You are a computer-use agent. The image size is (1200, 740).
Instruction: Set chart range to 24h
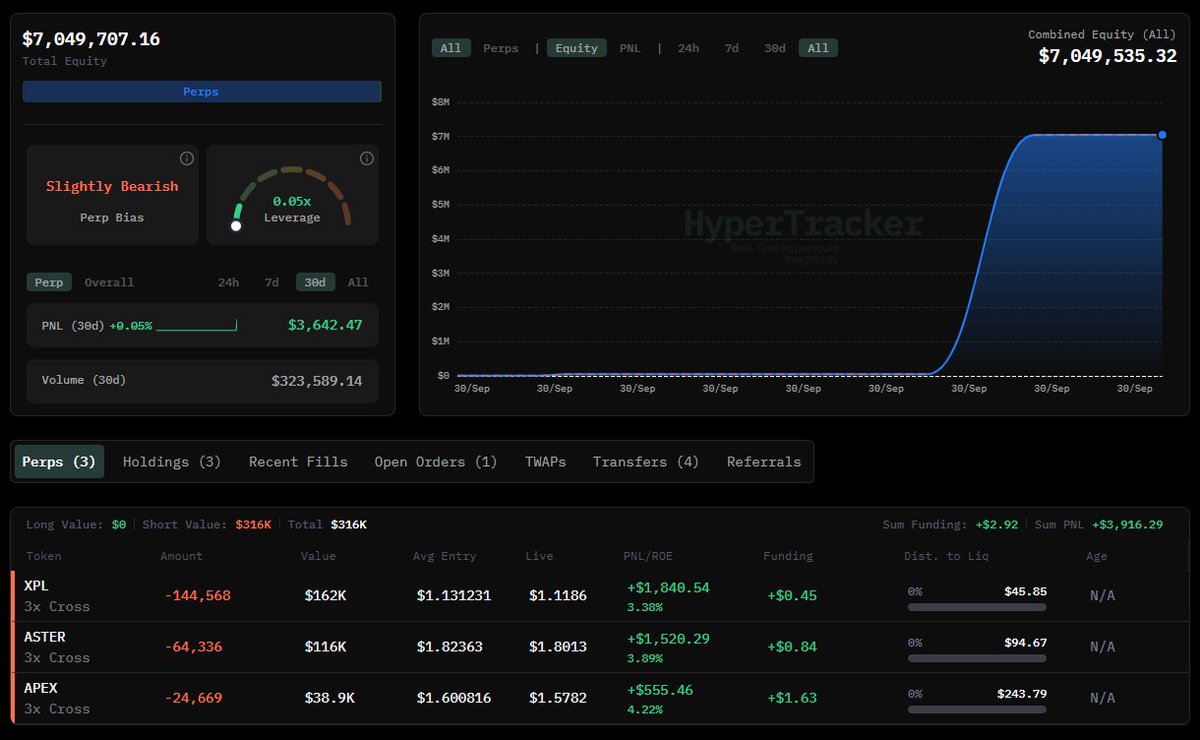click(x=688, y=48)
